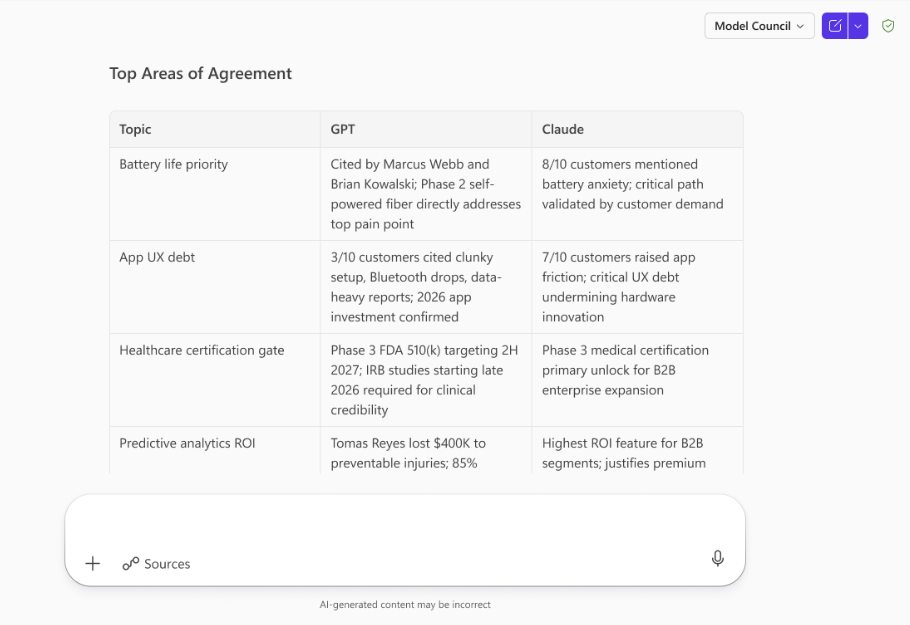Select the GPT column header

343,129
